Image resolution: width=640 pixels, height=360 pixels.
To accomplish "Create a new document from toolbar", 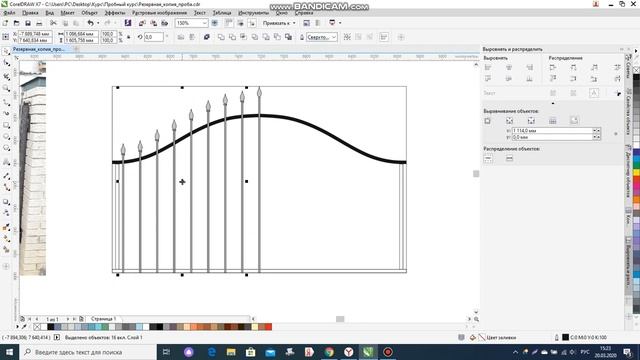I will [5, 23].
